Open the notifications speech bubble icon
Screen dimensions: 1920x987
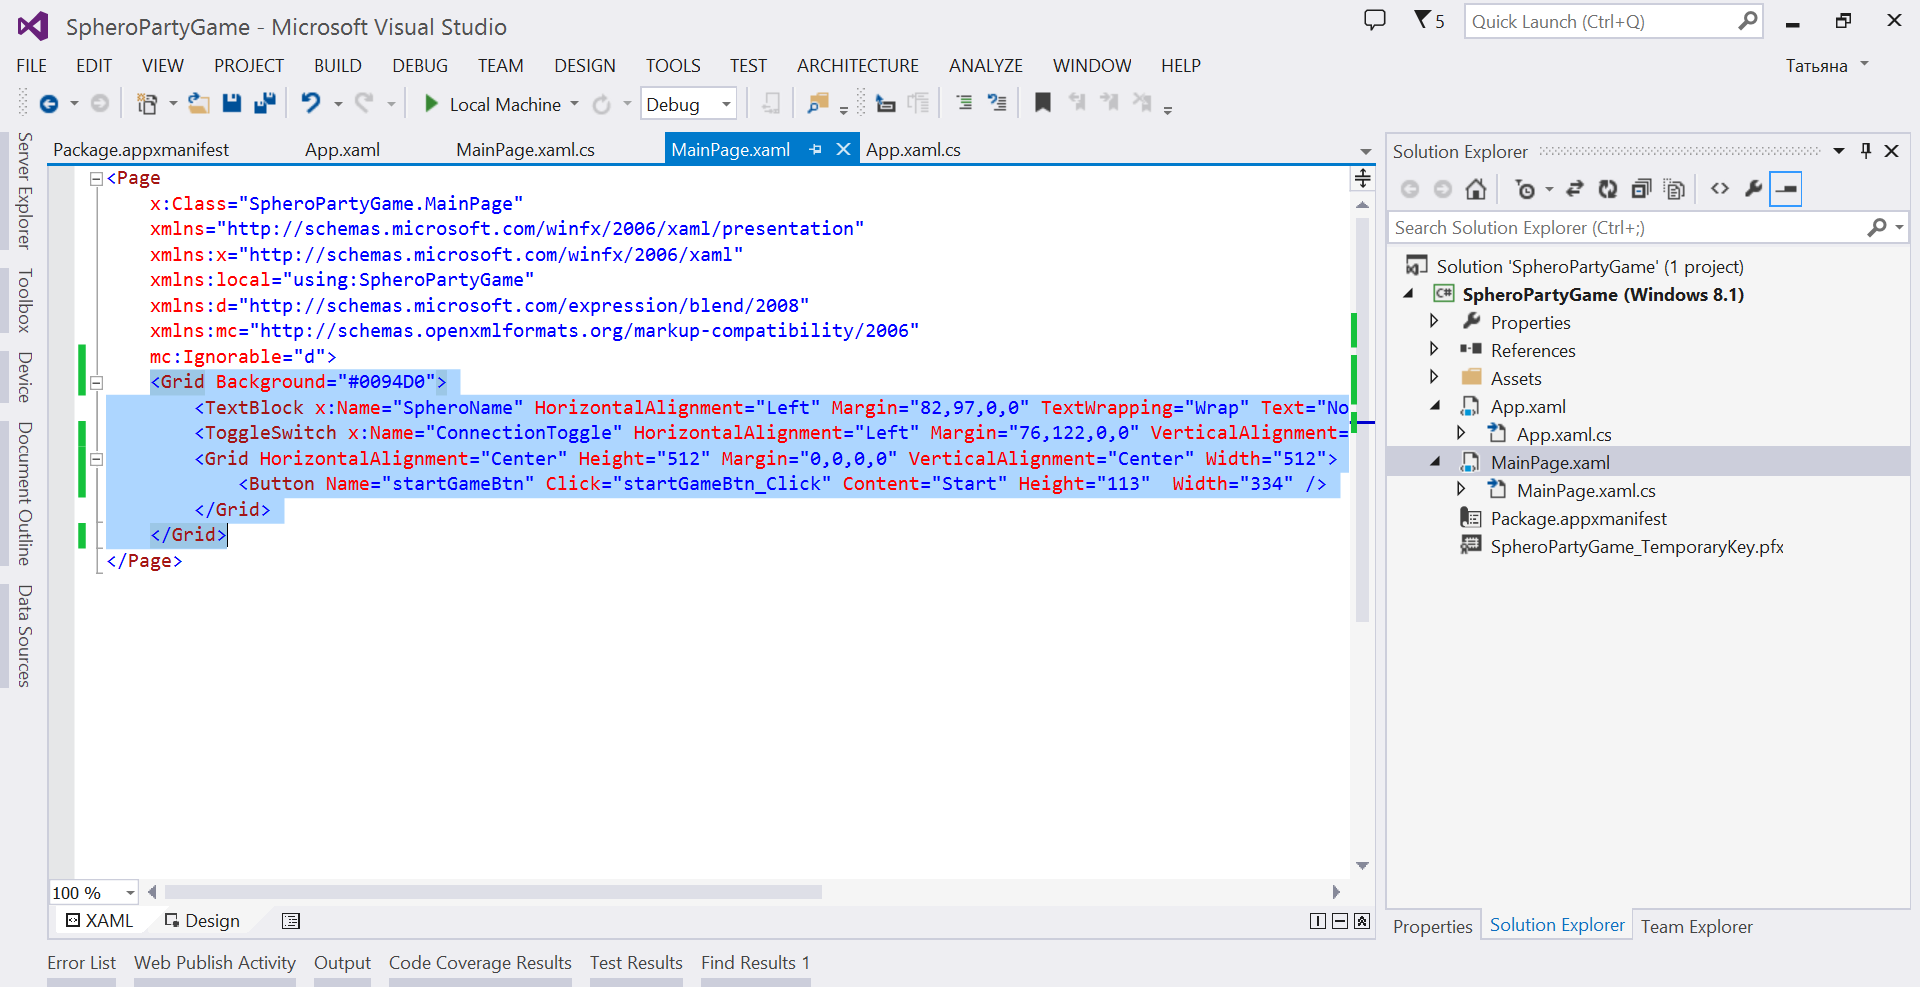1375,20
